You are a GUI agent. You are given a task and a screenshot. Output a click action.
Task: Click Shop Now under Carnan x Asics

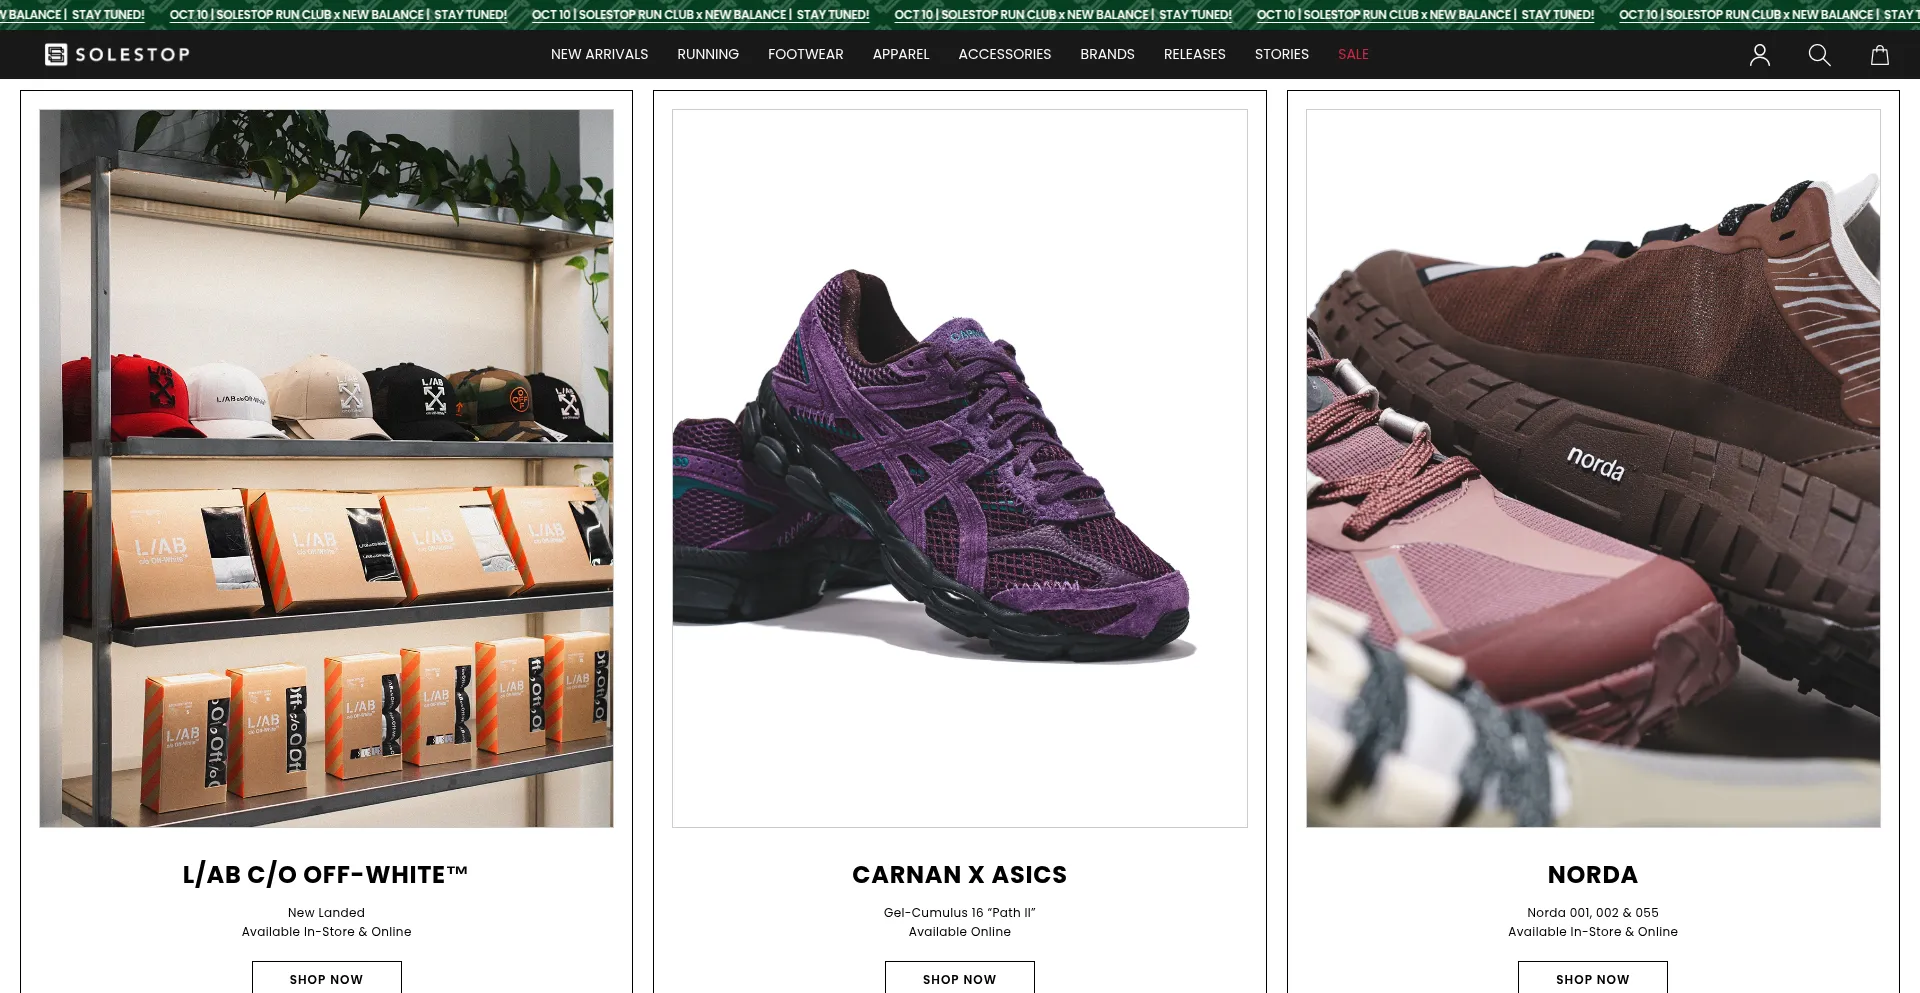pyautogui.click(x=960, y=978)
